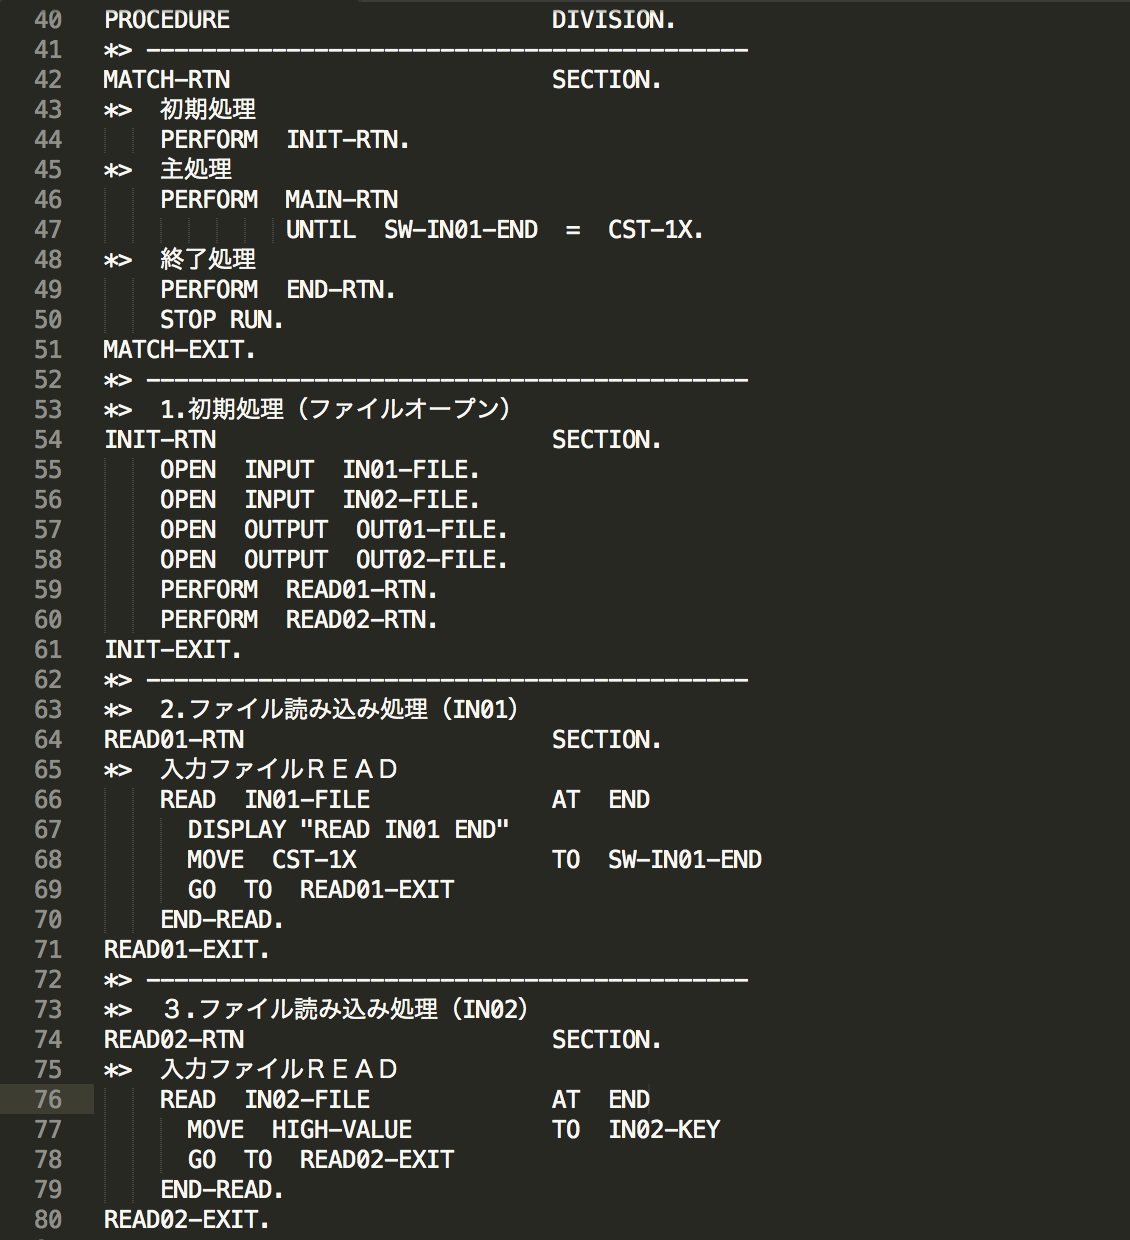Image resolution: width=1130 pixels, height=1240 pixels.
Task: Click HIGH-VALUE in MOVE statement
Action: coord(342,1130)
